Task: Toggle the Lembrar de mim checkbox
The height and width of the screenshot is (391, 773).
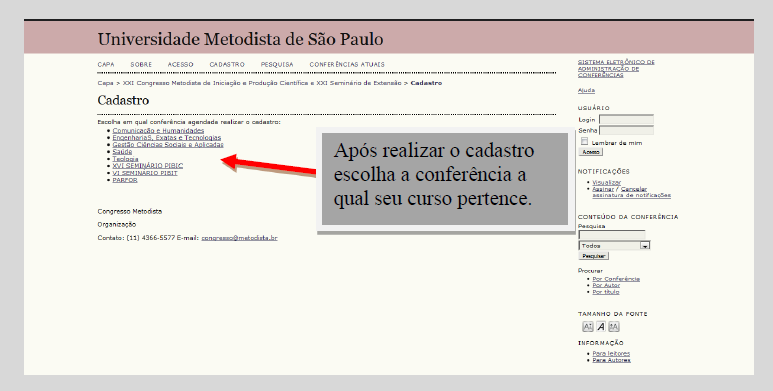Action: coord(584,142)
